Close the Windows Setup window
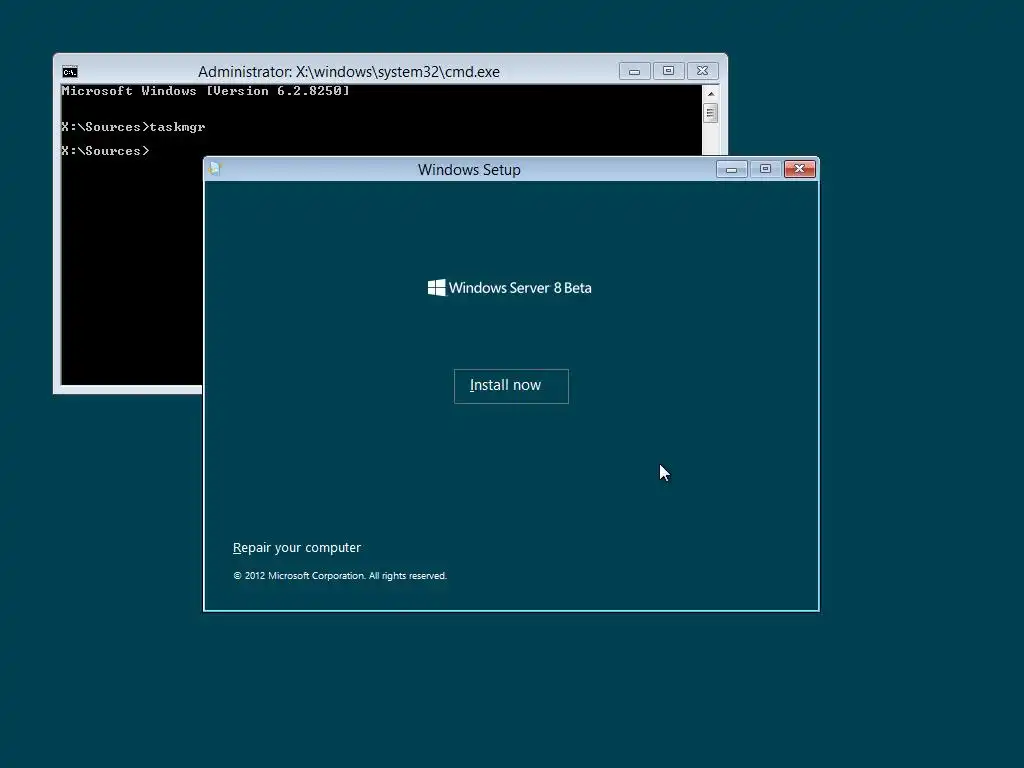1024x768 pixels. (799, 169)
